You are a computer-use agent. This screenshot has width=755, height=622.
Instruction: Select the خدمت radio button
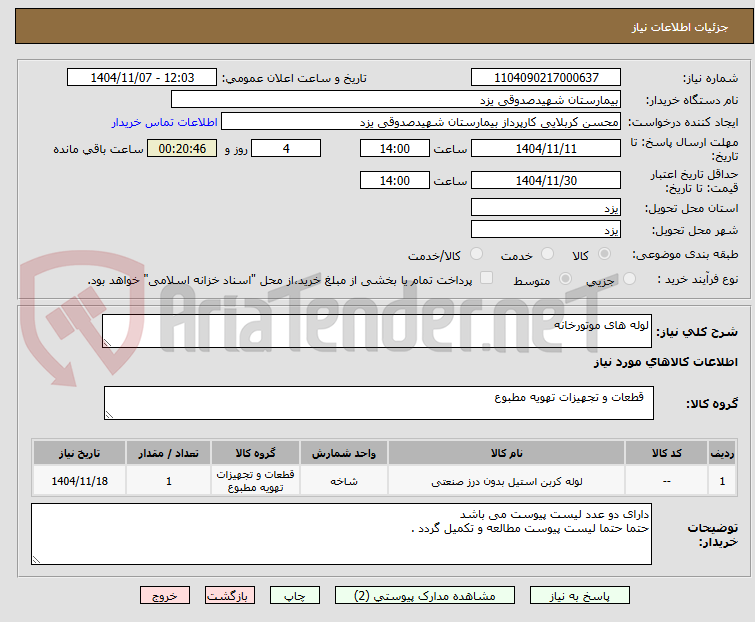click(547, 254)
